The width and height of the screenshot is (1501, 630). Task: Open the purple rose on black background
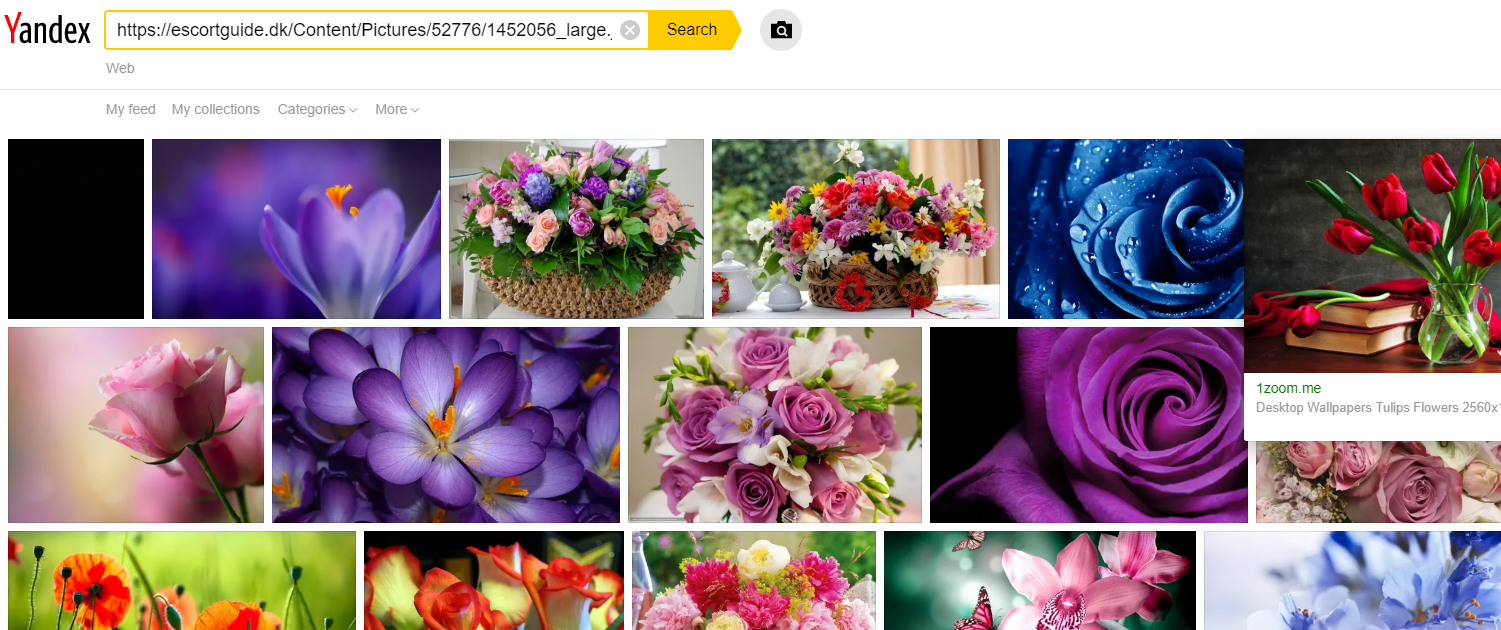1088,424
